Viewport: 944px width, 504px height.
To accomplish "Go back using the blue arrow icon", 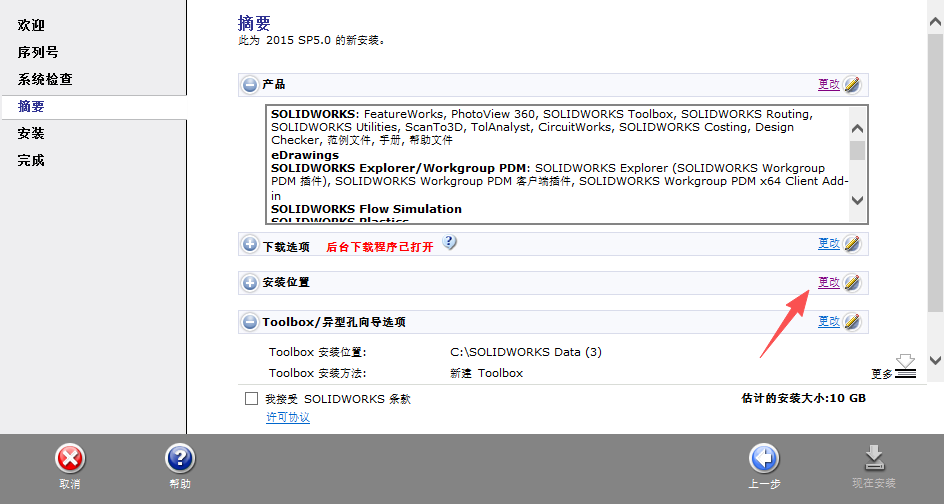I will point(764,459).
